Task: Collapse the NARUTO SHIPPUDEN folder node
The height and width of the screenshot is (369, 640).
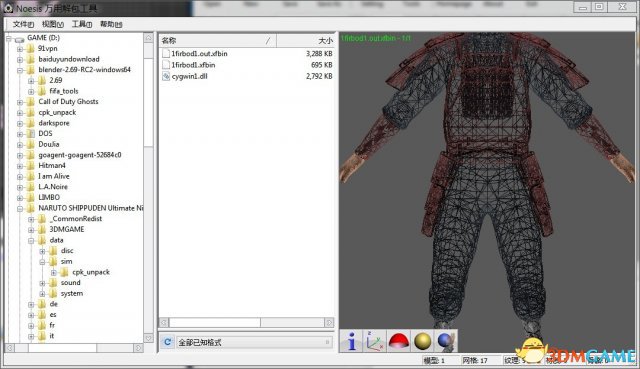Action: pyautogui.click(x=20, y=209)
